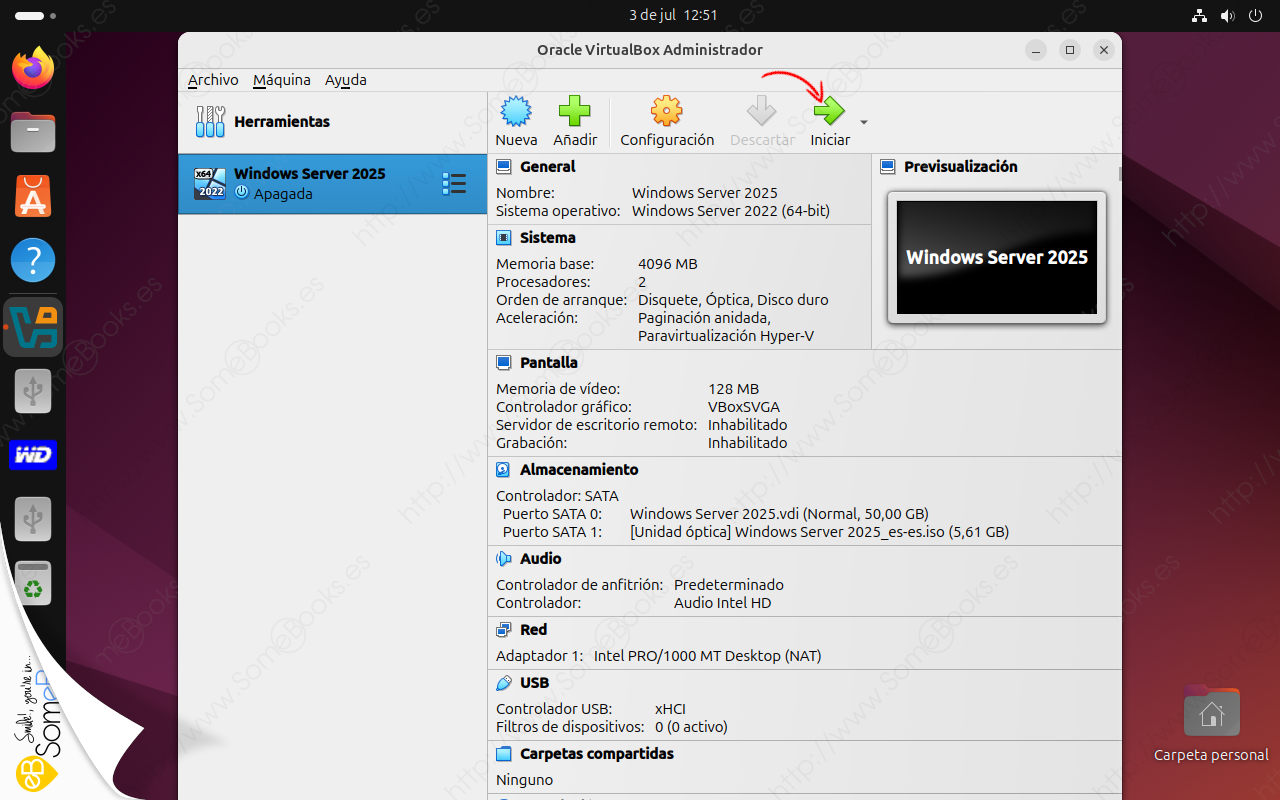Open Configuración gear icon in toolbar
The height and width of the screenshot is (800, 1280).
[x=666, y=112]
